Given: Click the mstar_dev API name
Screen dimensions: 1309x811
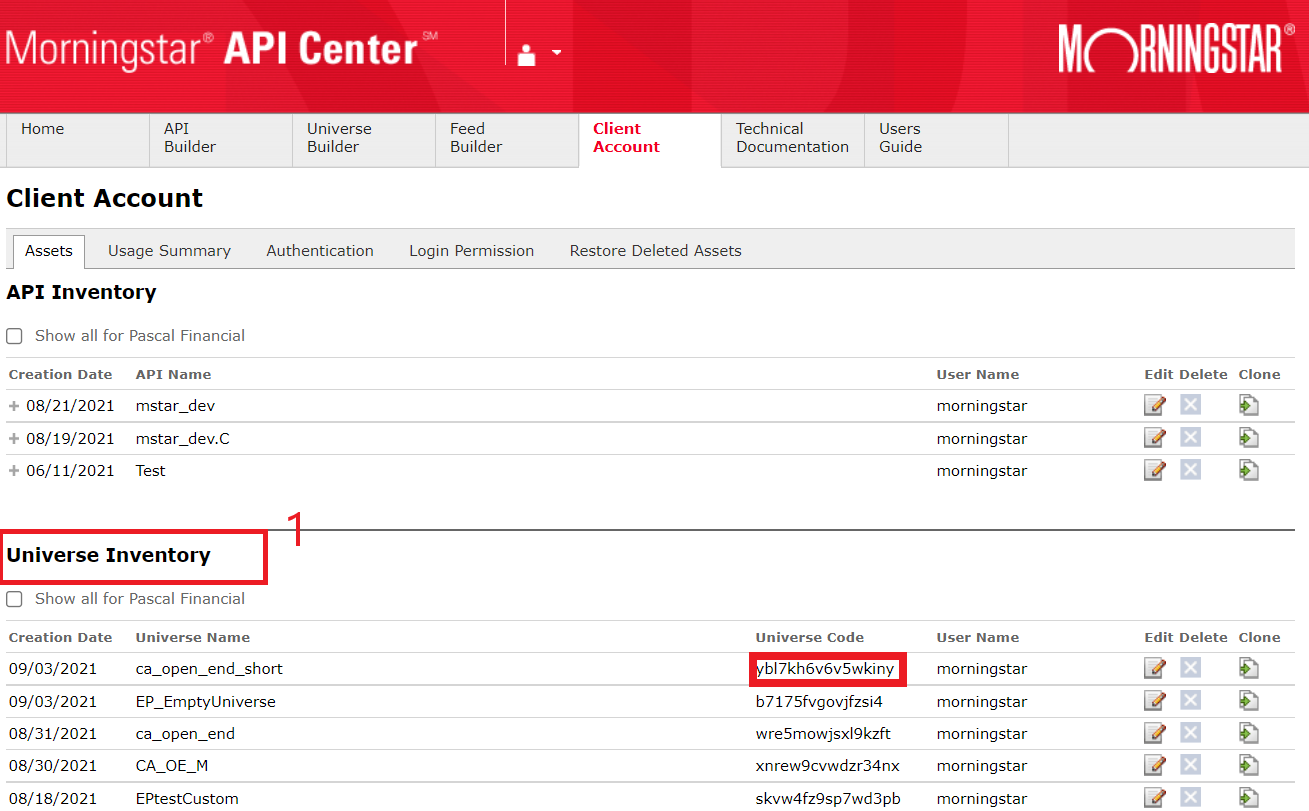Looking at the screenshot, I should (175, 406).
